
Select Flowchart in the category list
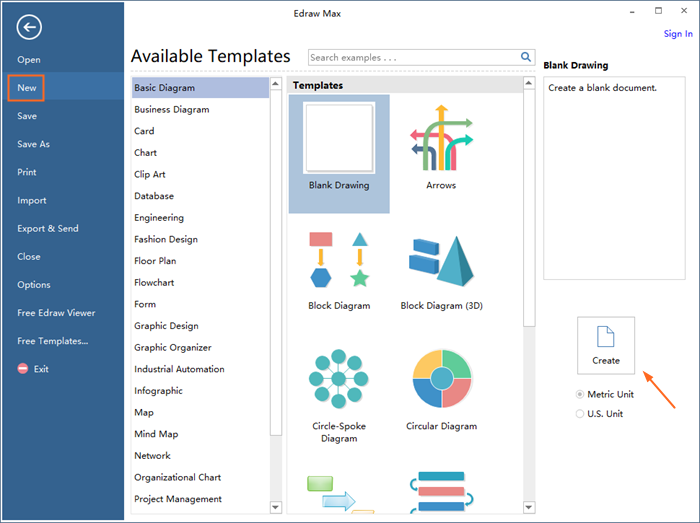(x=156, y=283)
